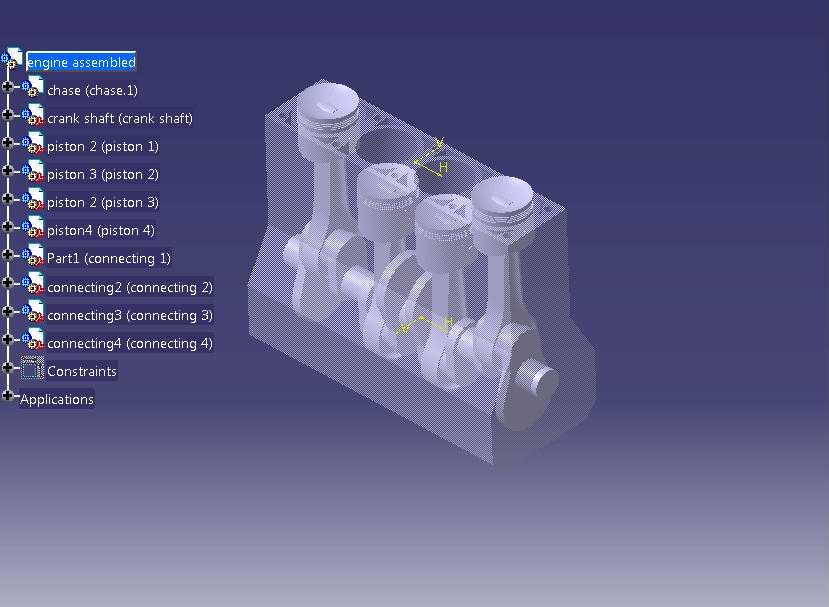The image size is (829, 607).
Task: Expand the Constraints node
Action: tap(7, 366)
